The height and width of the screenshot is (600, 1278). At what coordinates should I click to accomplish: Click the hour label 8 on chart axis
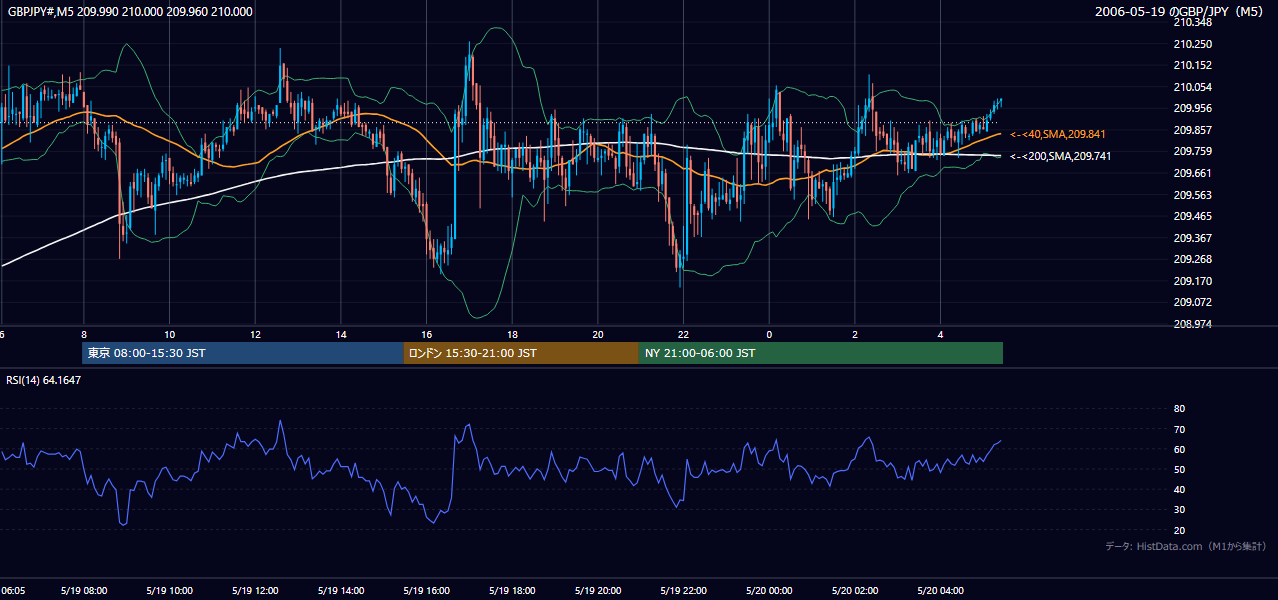(84, 334)
